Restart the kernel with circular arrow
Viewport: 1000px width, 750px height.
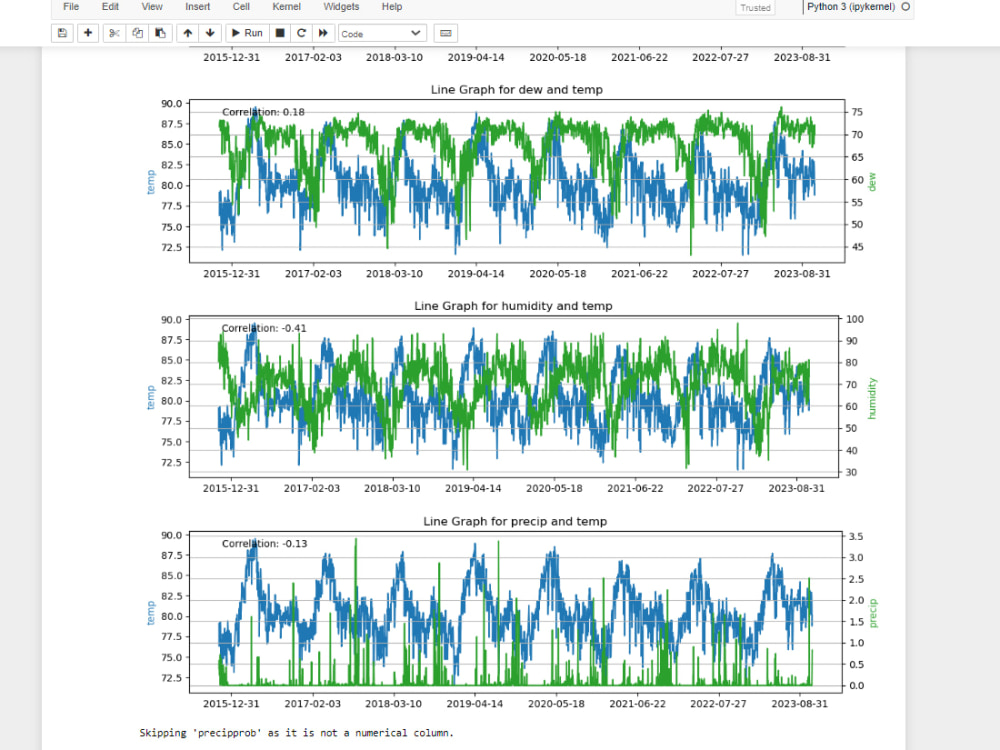[301, 33]
